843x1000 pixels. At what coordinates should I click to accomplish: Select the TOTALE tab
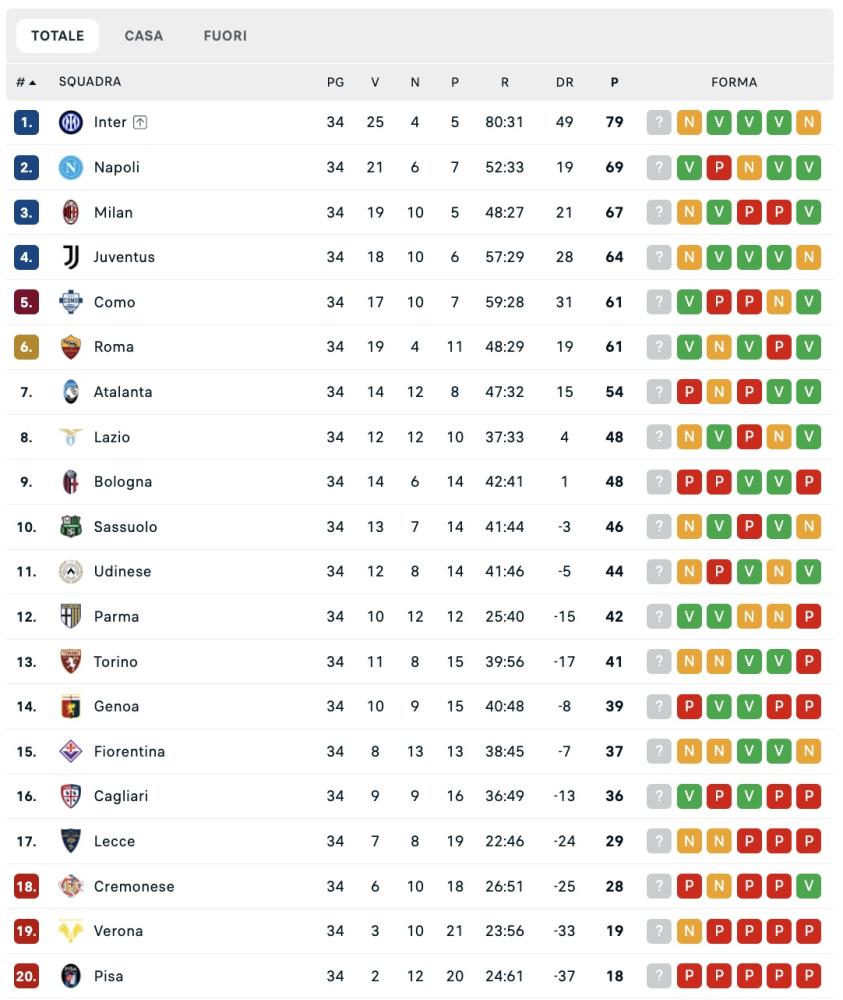58,36
